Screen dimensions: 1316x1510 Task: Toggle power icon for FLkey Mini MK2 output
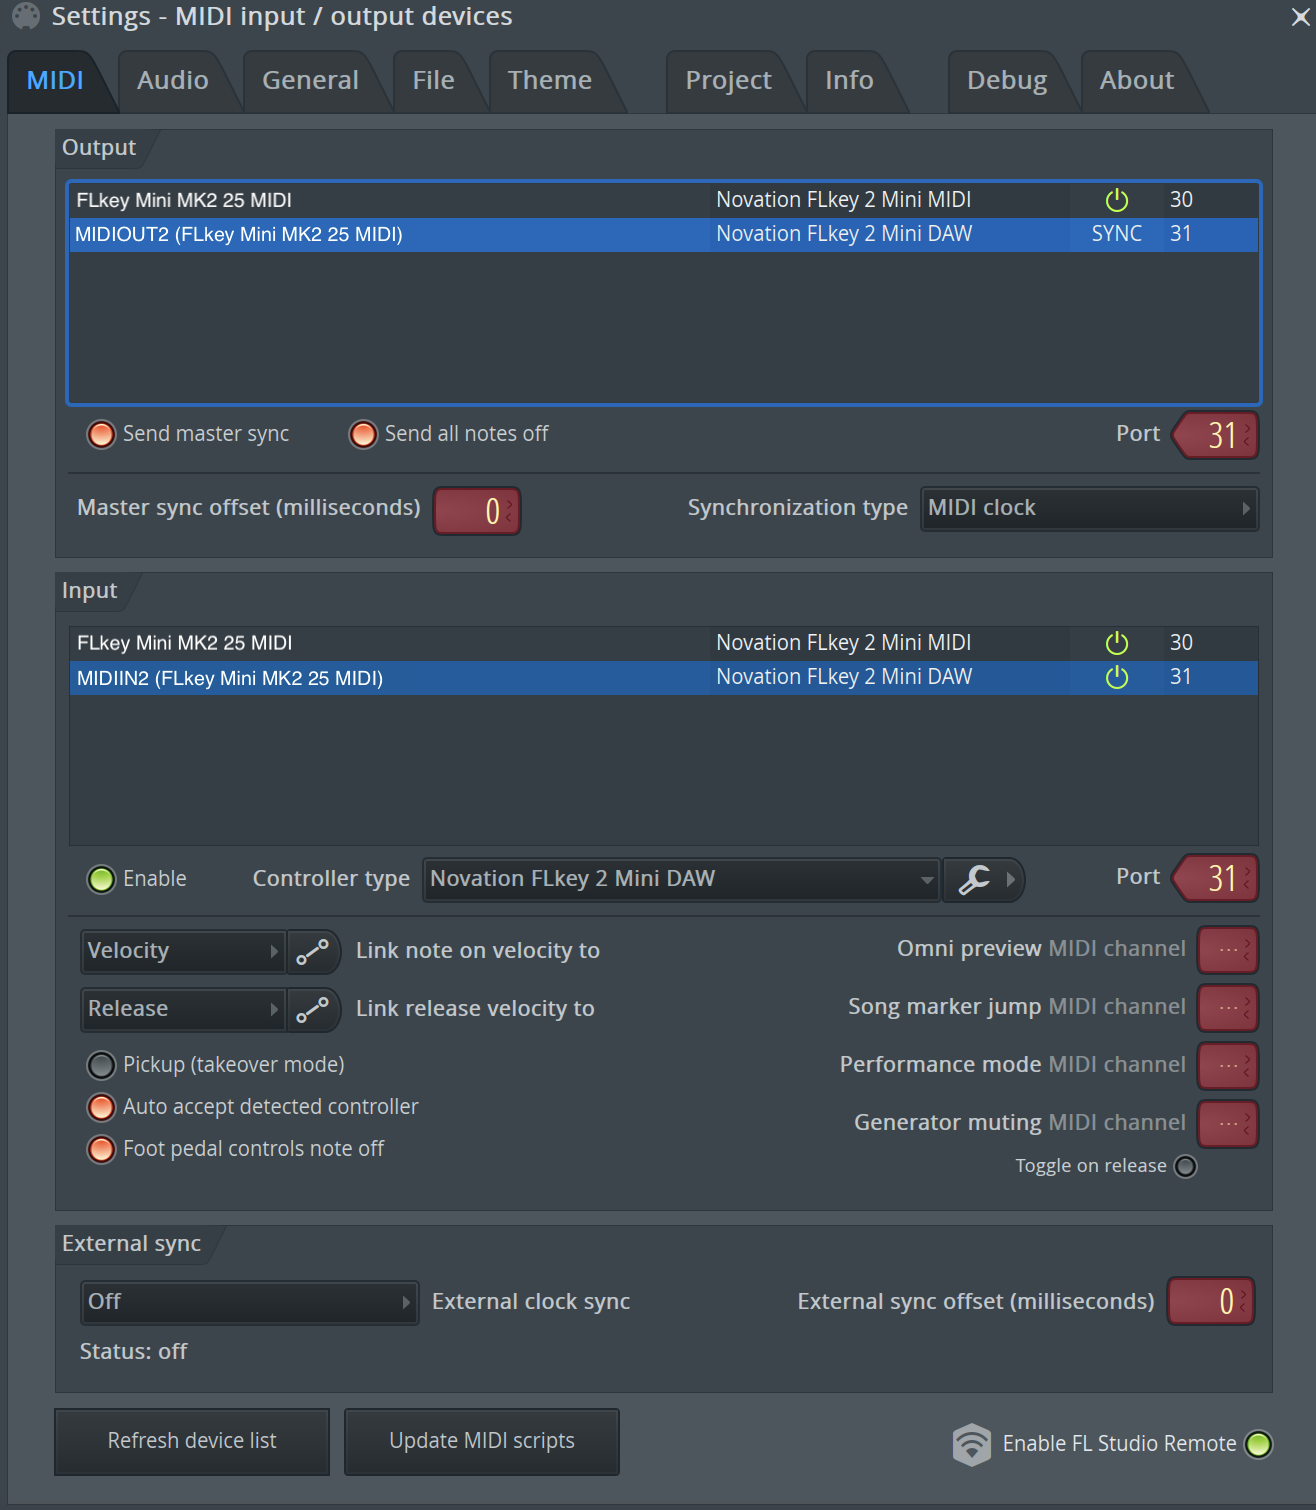click(1117, 200)
